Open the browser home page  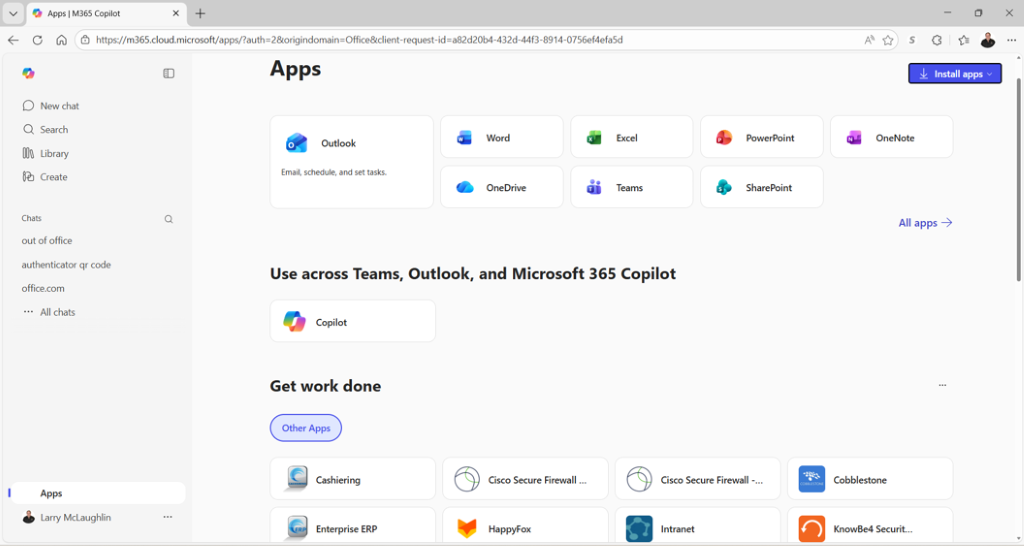61,40
